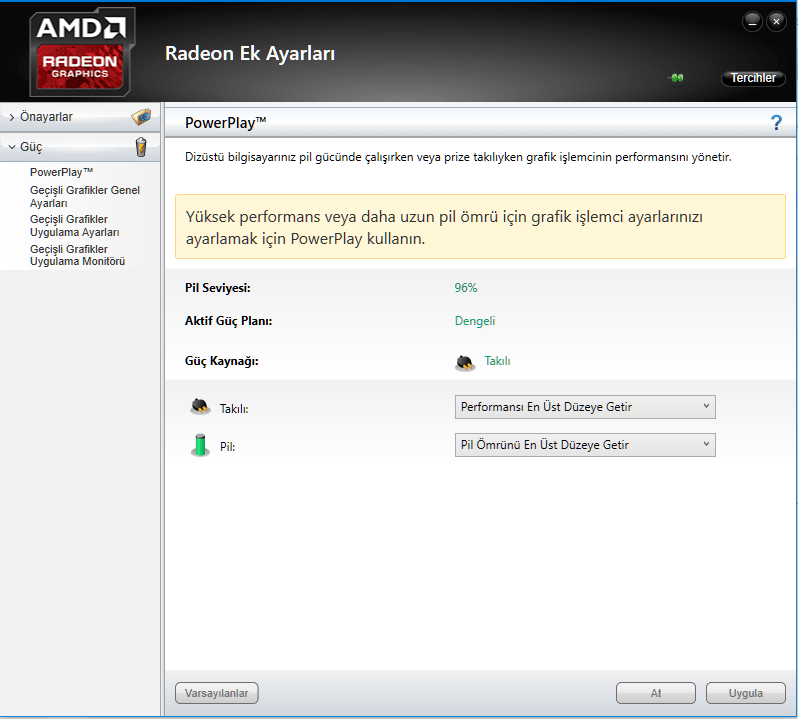Open the Takılı performance dropdown
The image size is (798, 719).
click(x=585, y=407)
